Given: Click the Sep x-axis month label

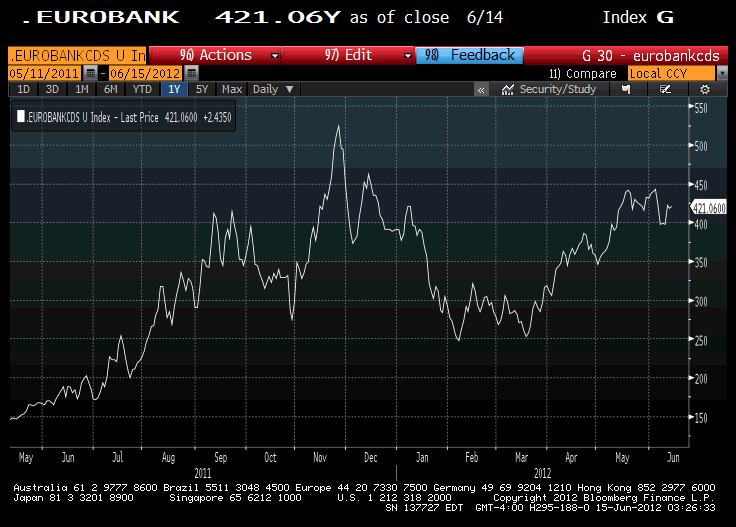Looking at the screenshot, I should pos(221,457).
